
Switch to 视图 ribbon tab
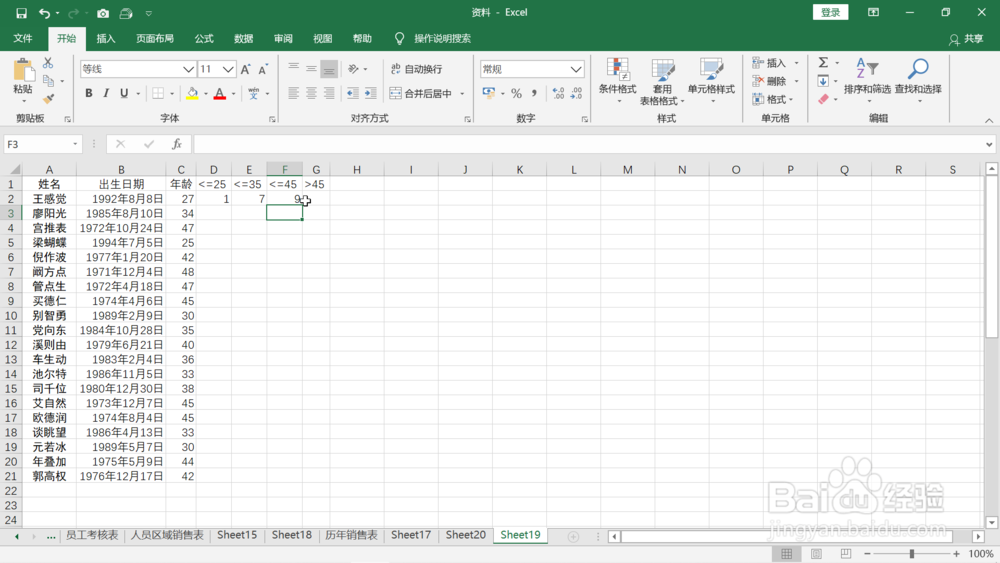[323, 38]
